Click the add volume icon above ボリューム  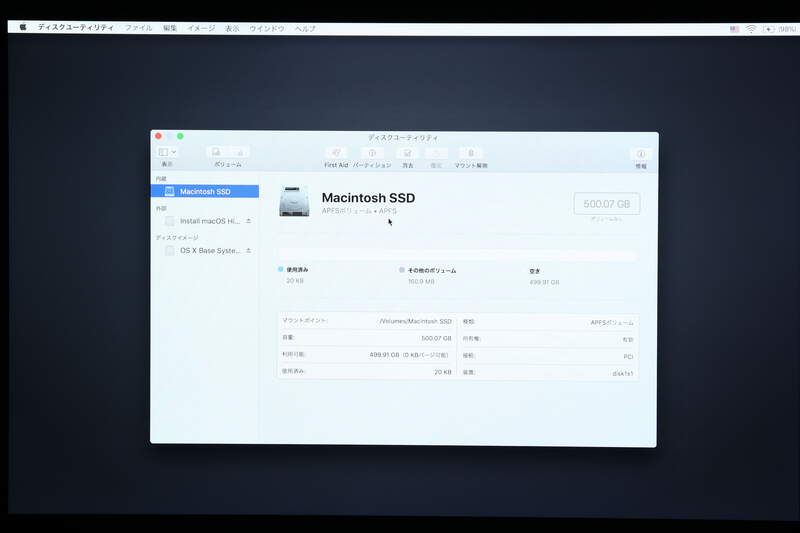(x=216, y=152)
